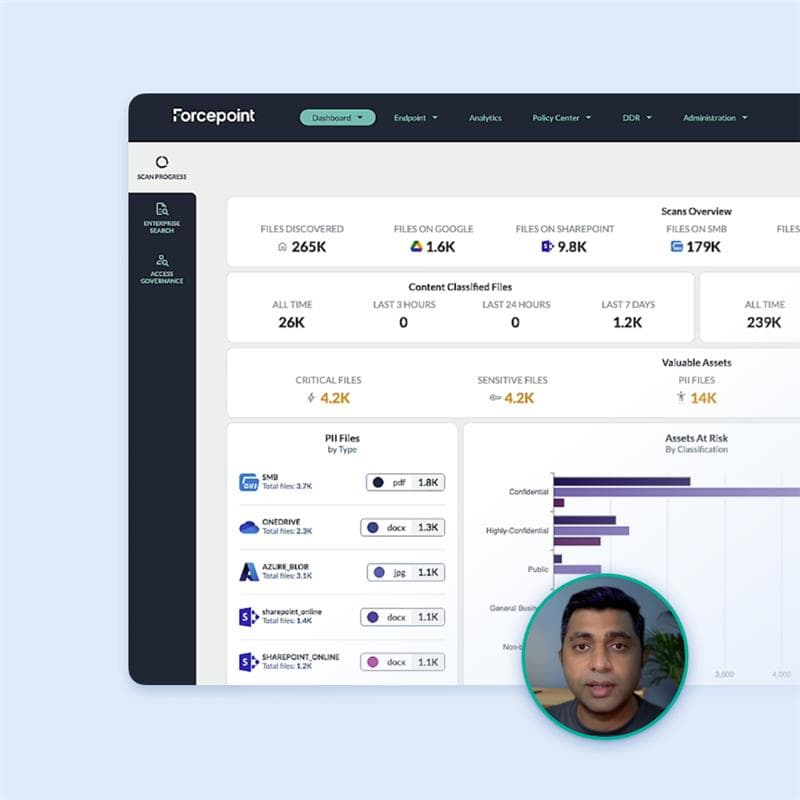Click the Scan Progress spinner icon
Image resolution: width=800 pixels, height=800 pixels.
162,162
